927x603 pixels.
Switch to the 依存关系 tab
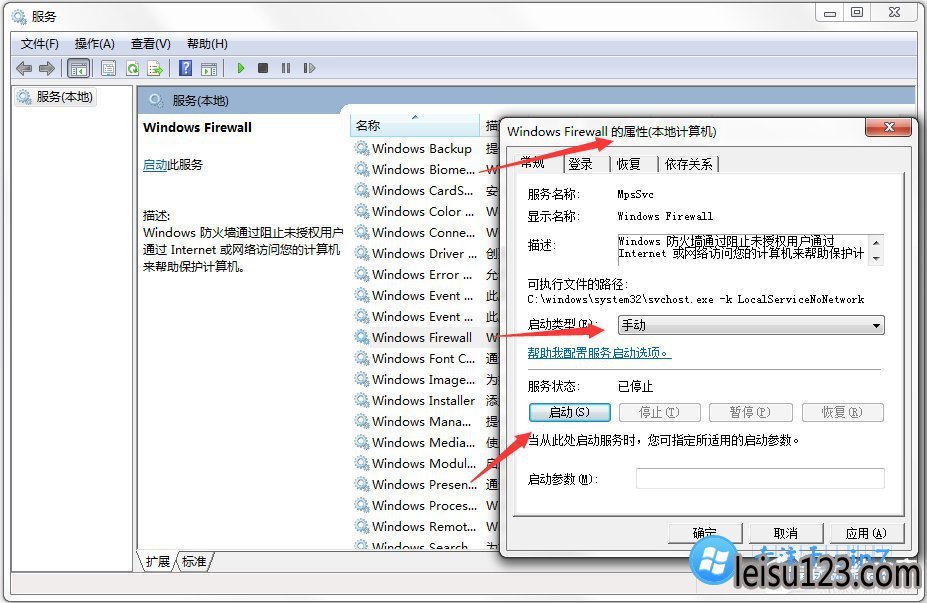click(x=689, y=164)
